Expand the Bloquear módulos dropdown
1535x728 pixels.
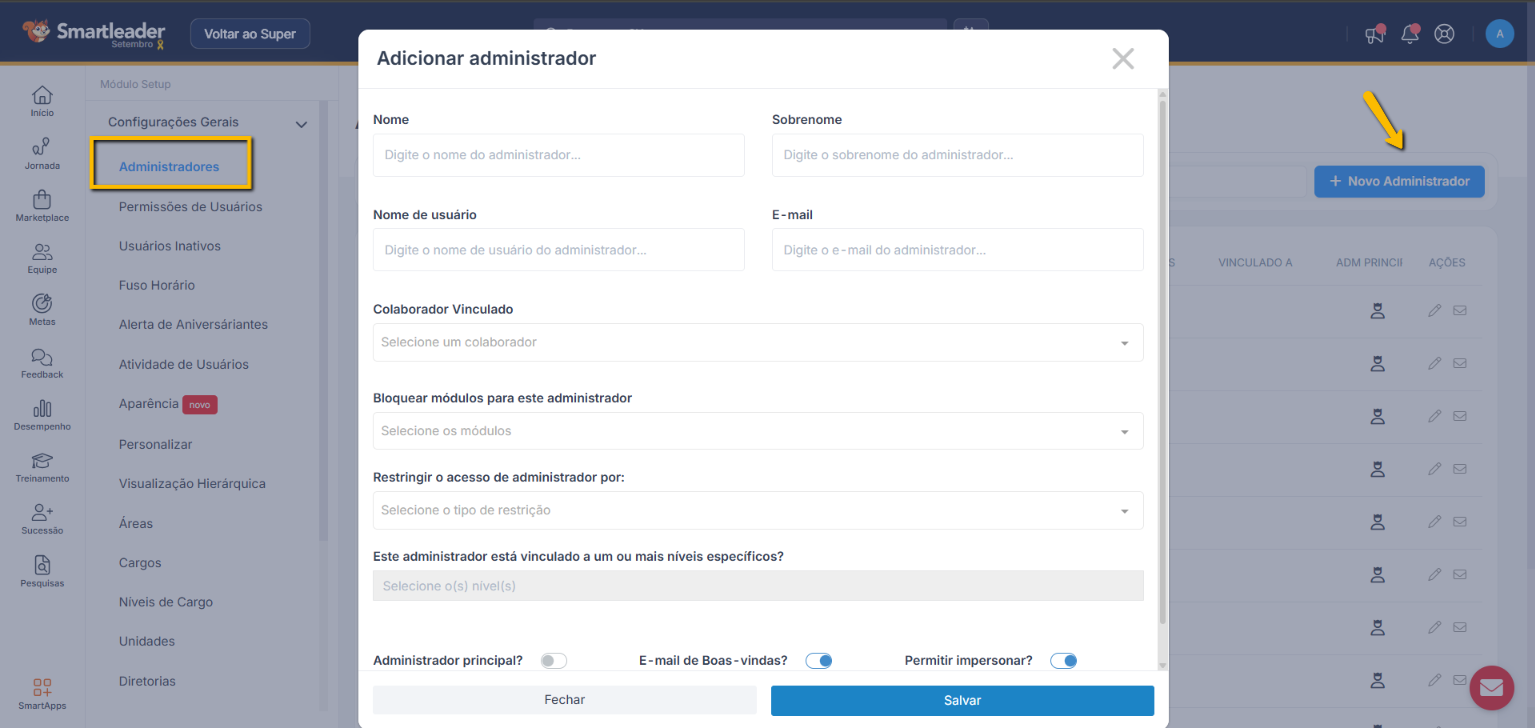[757, 431]
